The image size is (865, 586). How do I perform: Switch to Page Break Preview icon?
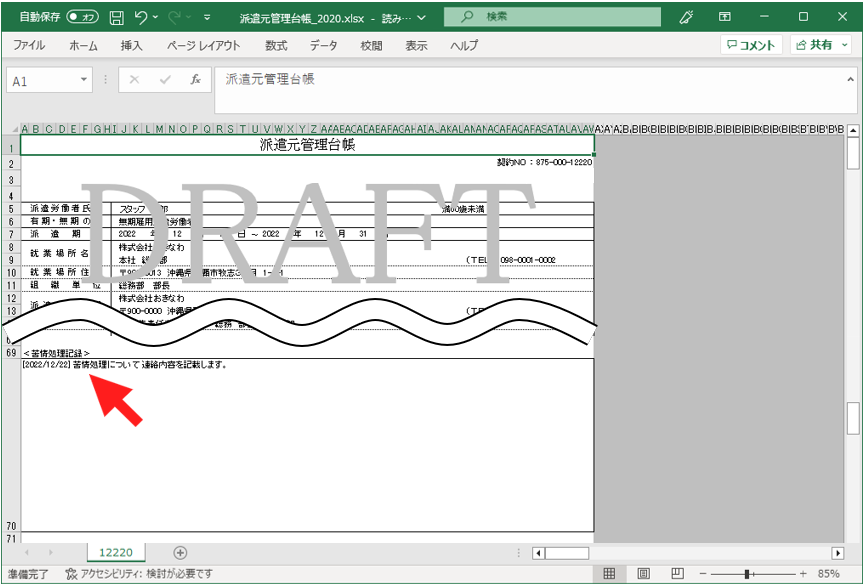(676, 574)
